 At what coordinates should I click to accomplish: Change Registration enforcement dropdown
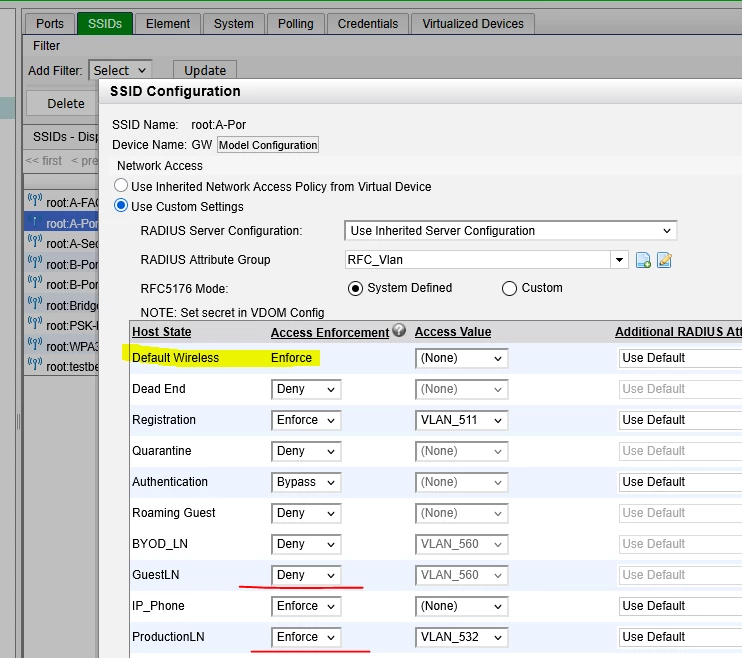click(x=306, y=420)
